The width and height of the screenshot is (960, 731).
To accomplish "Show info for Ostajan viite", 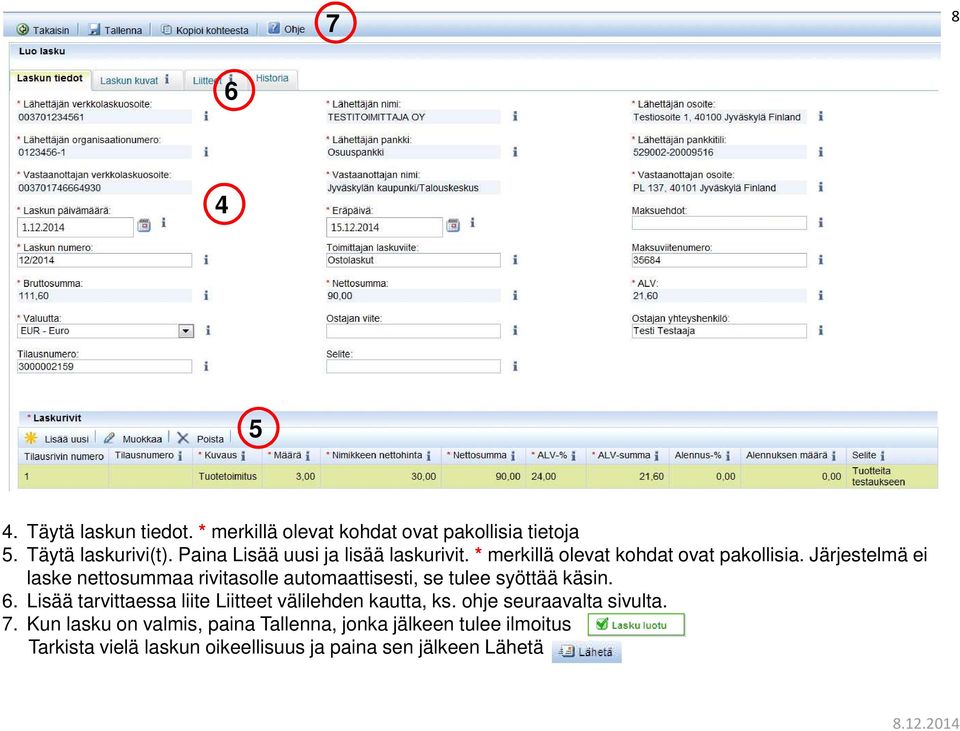I will click(515, 330).
